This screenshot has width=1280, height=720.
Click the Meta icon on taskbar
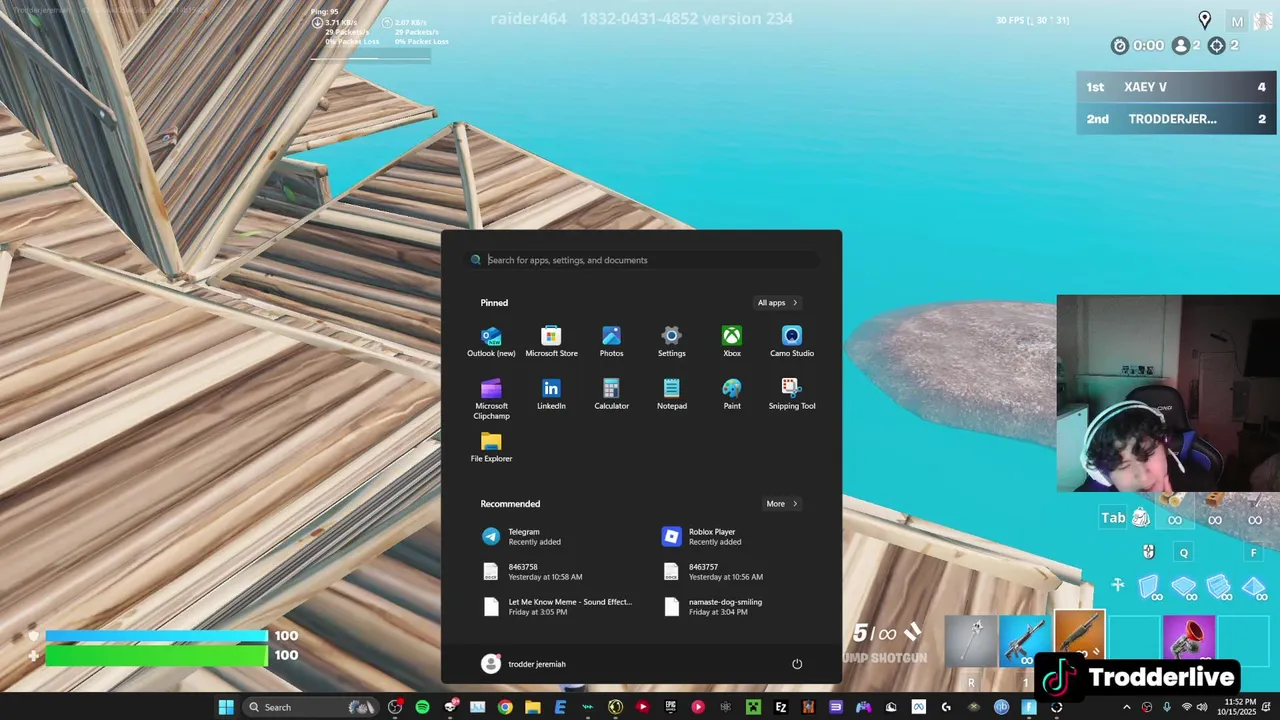(x=918, y=707)
